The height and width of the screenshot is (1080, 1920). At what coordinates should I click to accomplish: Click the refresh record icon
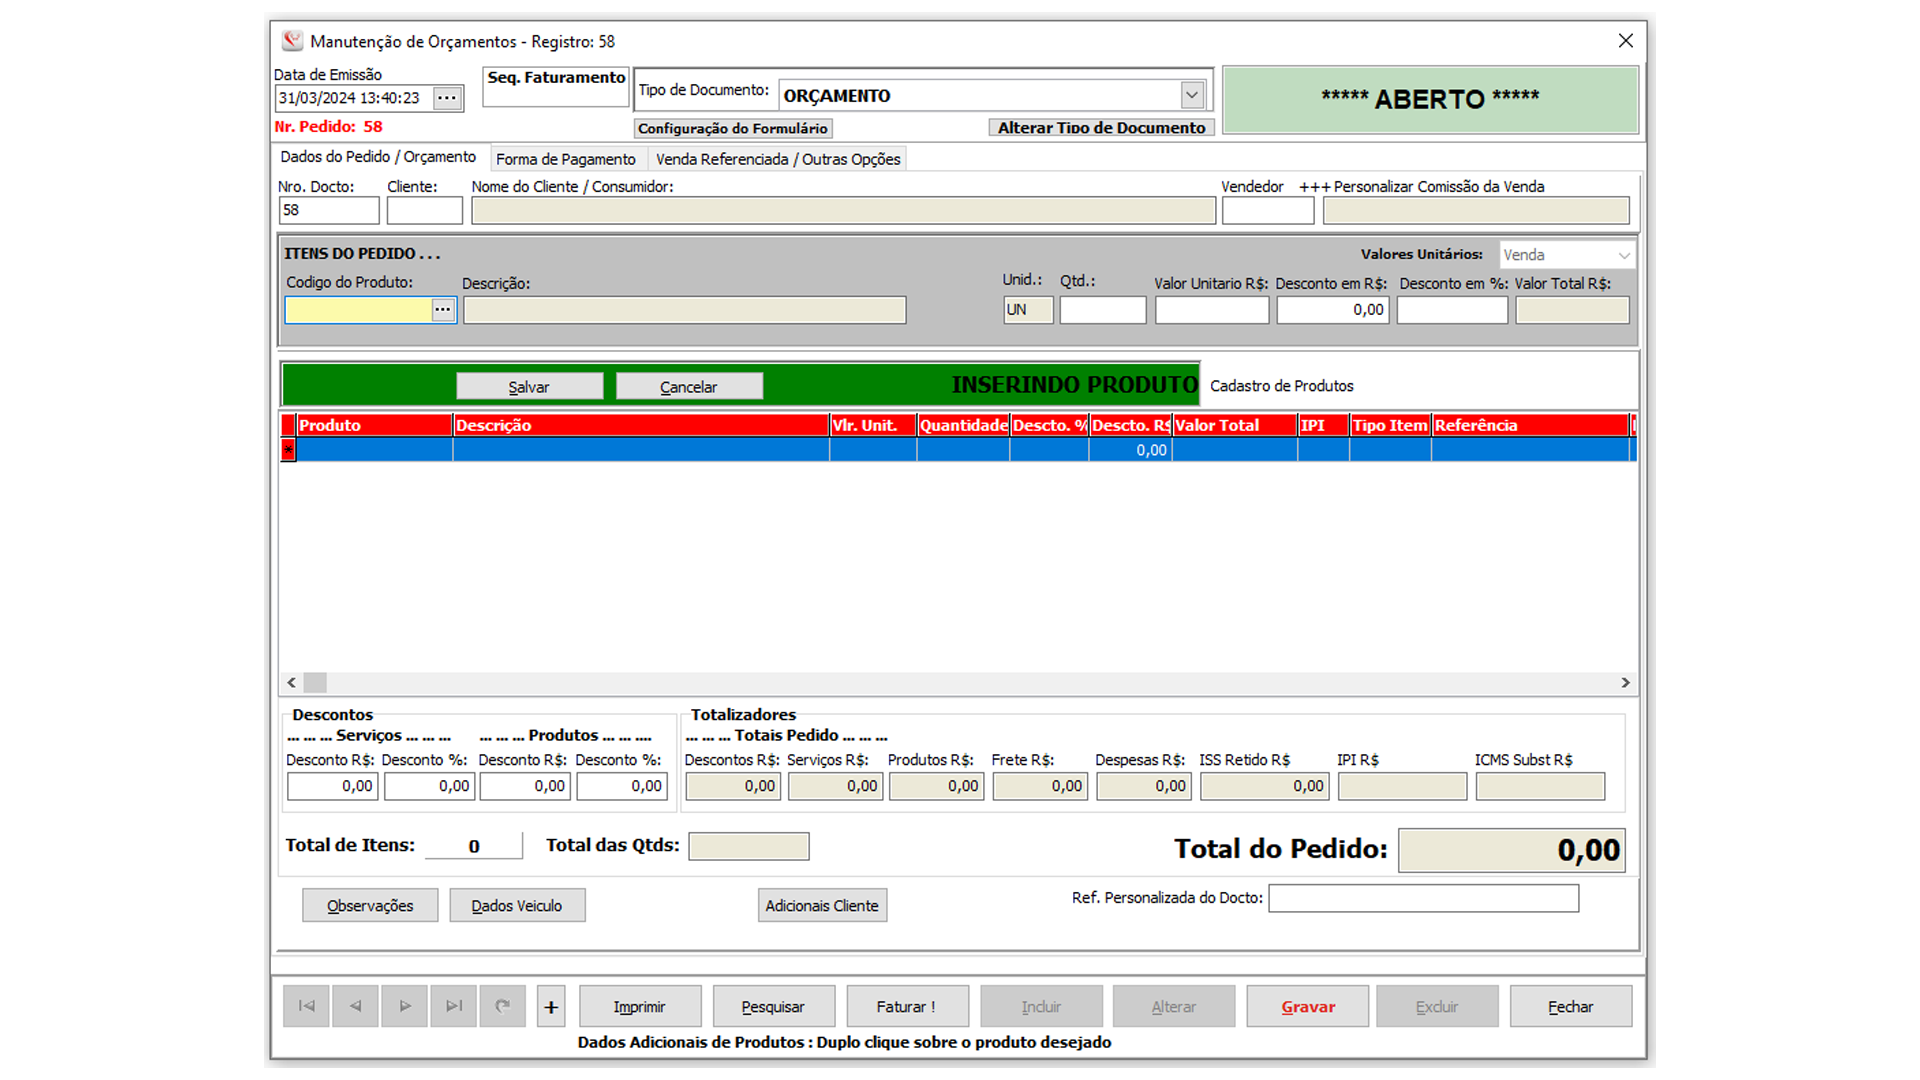point(502,1006)
